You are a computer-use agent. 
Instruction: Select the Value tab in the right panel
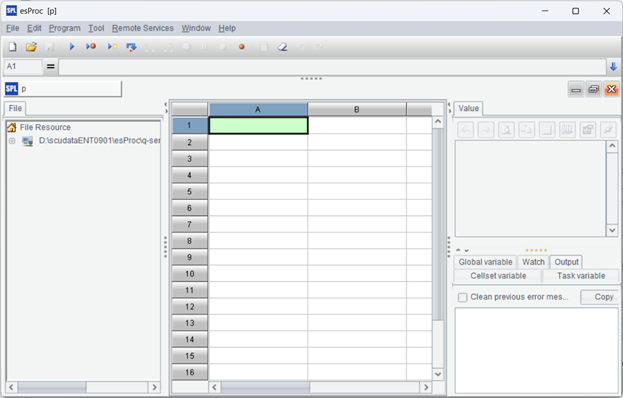pyautogui.click(x=468, y=108)
